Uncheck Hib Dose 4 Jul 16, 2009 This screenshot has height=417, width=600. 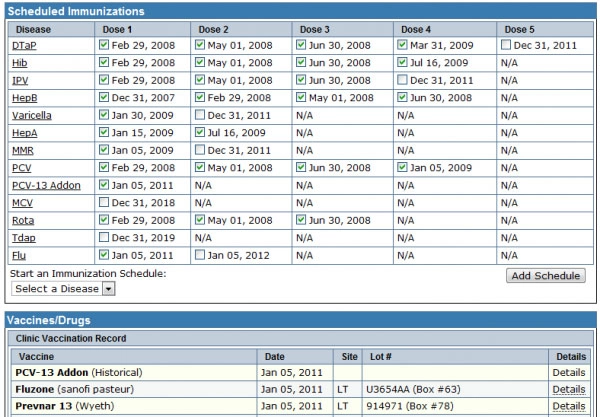pos(402,62)
